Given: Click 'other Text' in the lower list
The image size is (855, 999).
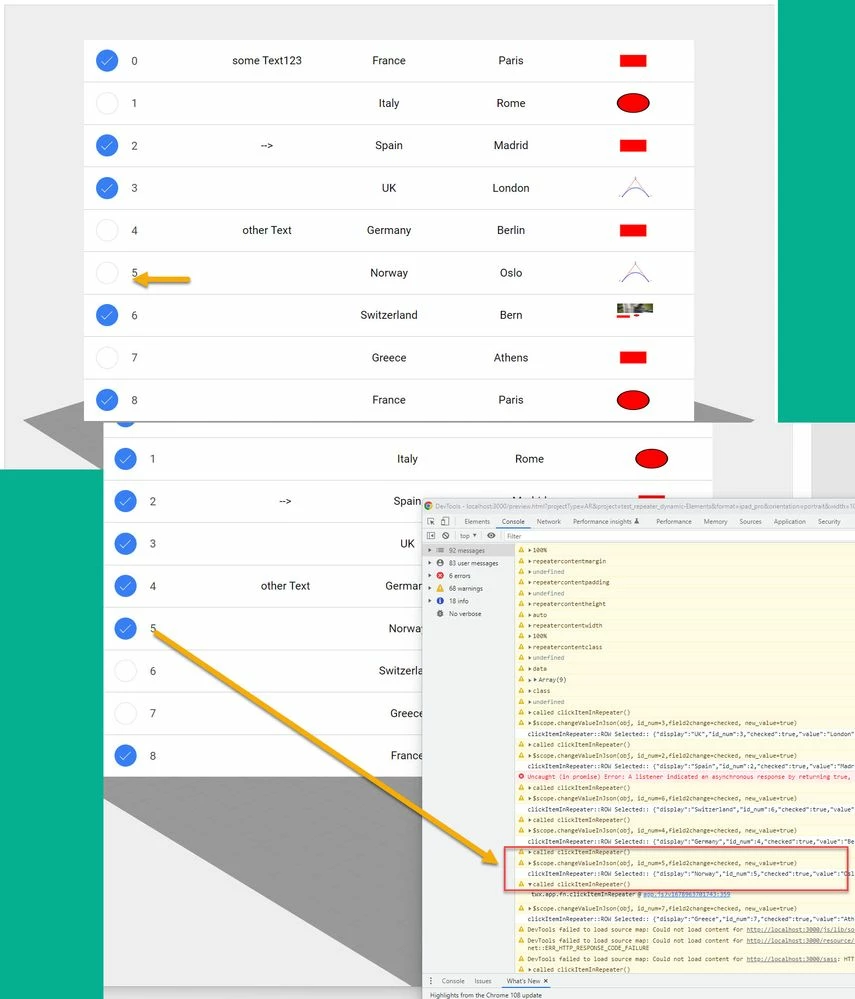Looking at the screenshot, I should pyautogui.click(x=285, y=586).
